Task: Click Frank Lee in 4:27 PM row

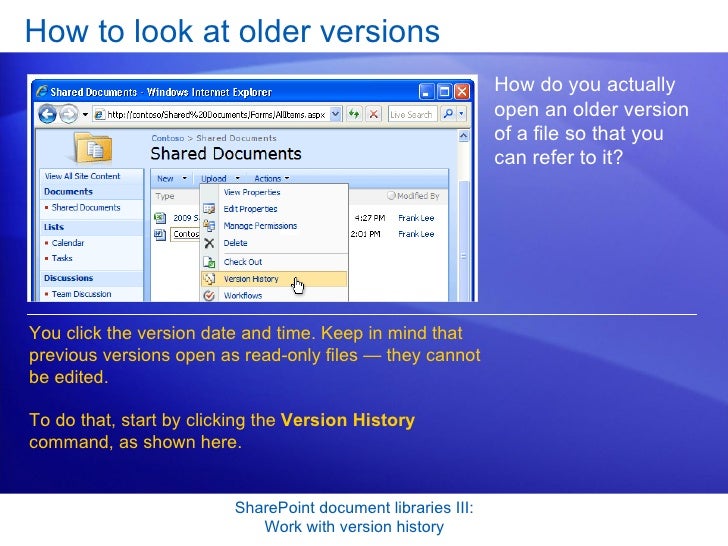Action: tap(416, 218)
